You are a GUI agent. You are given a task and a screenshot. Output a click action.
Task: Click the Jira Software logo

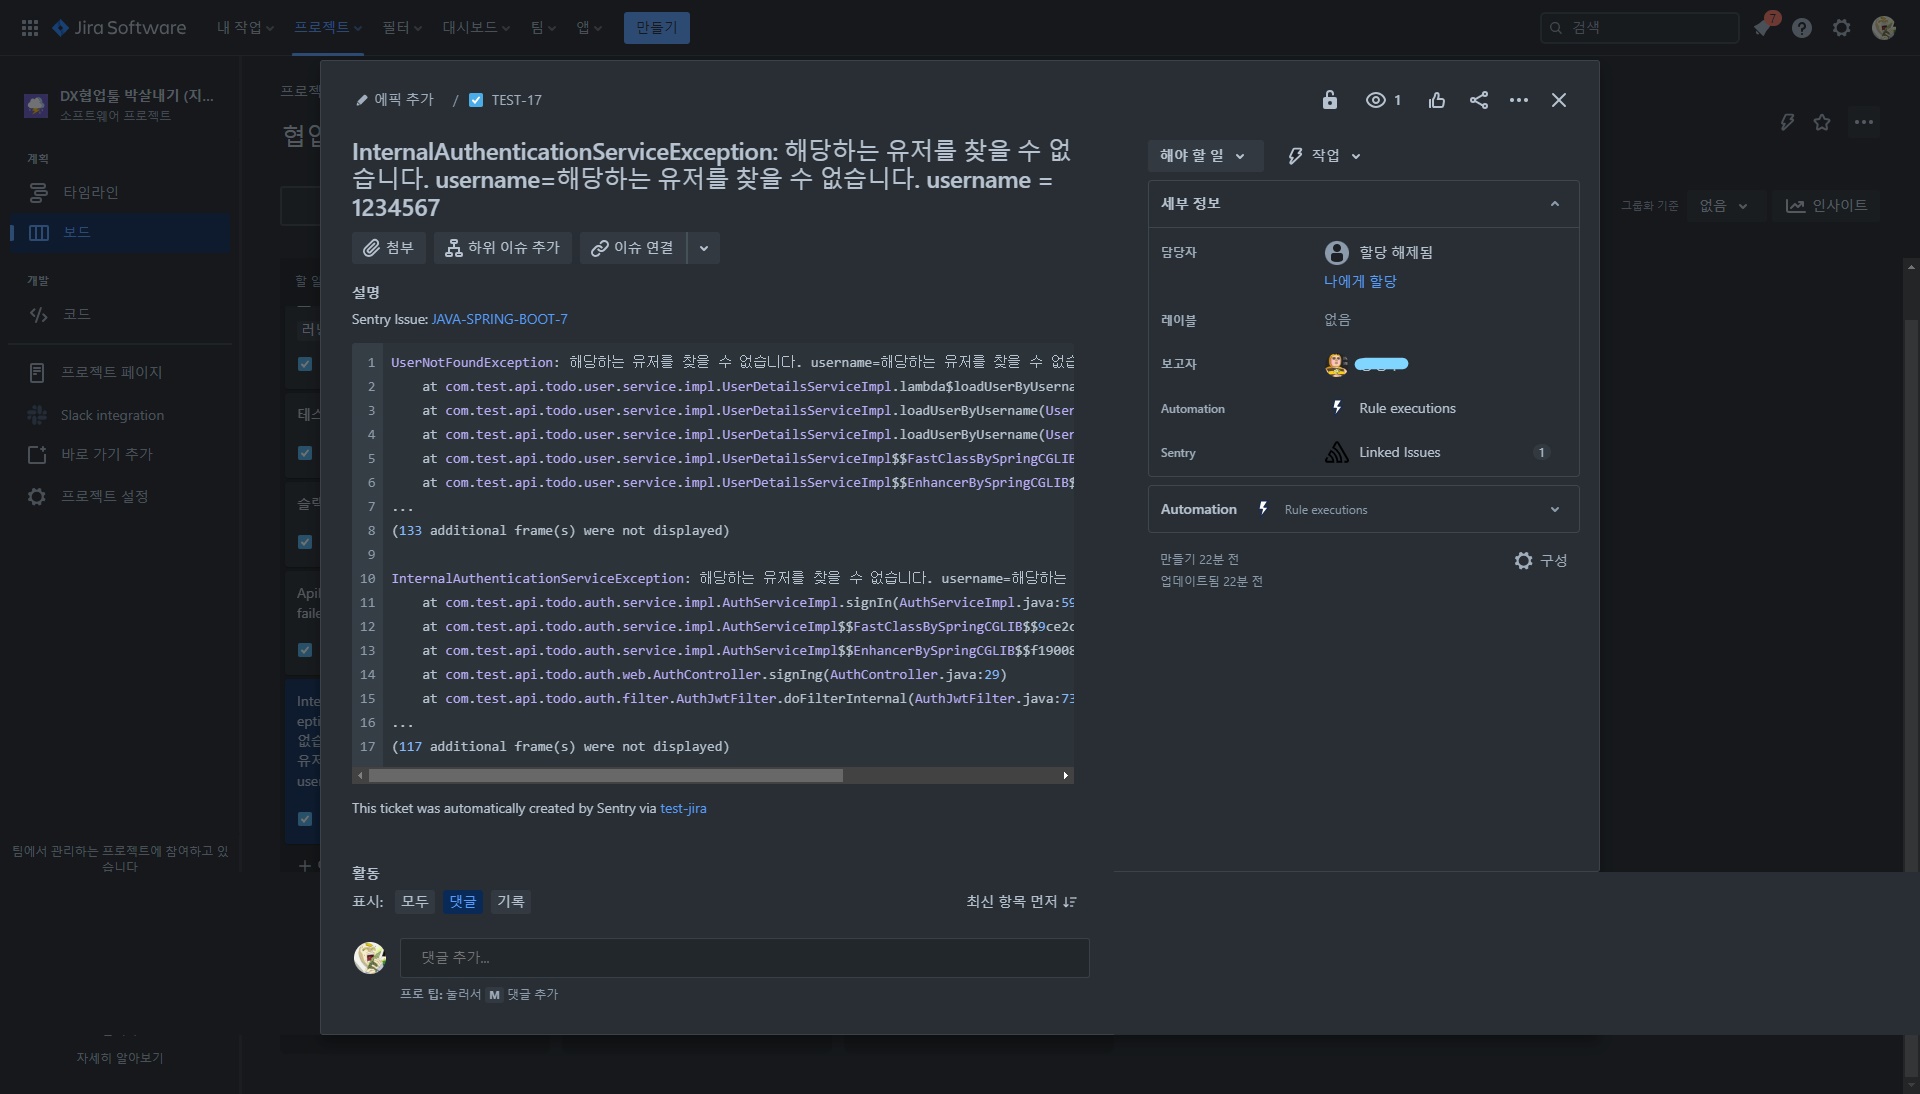[119, 28]
